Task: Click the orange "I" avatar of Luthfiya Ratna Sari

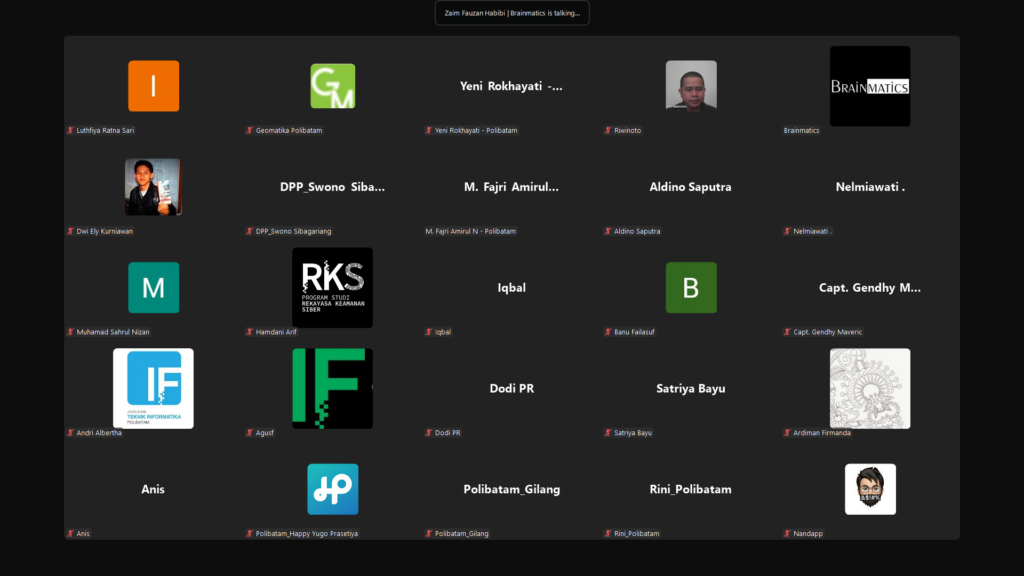Action: 153,86
